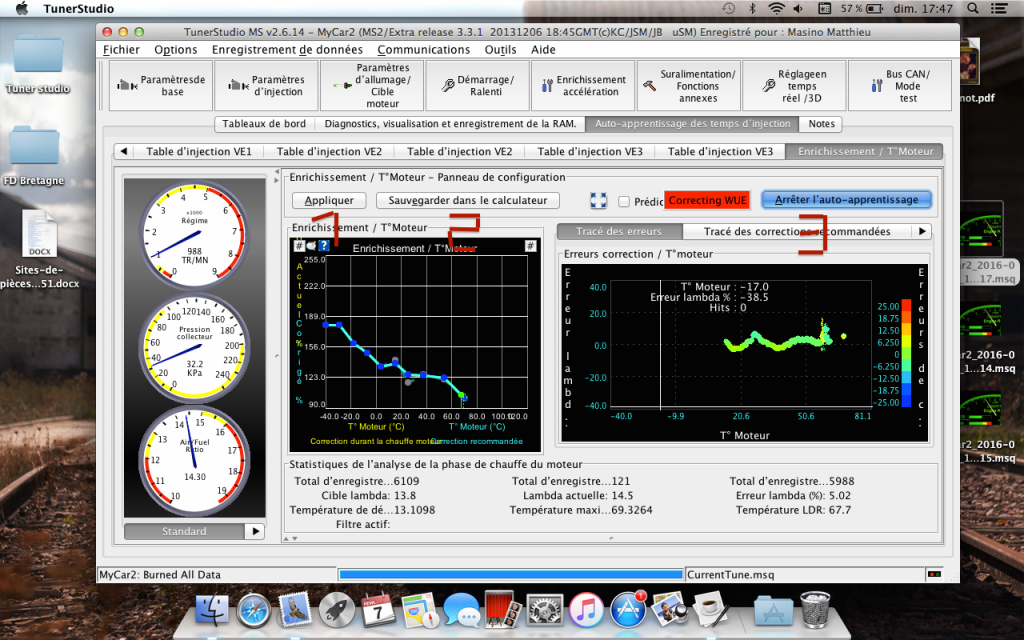Open the Fichier menu

[x=121, y=50]
